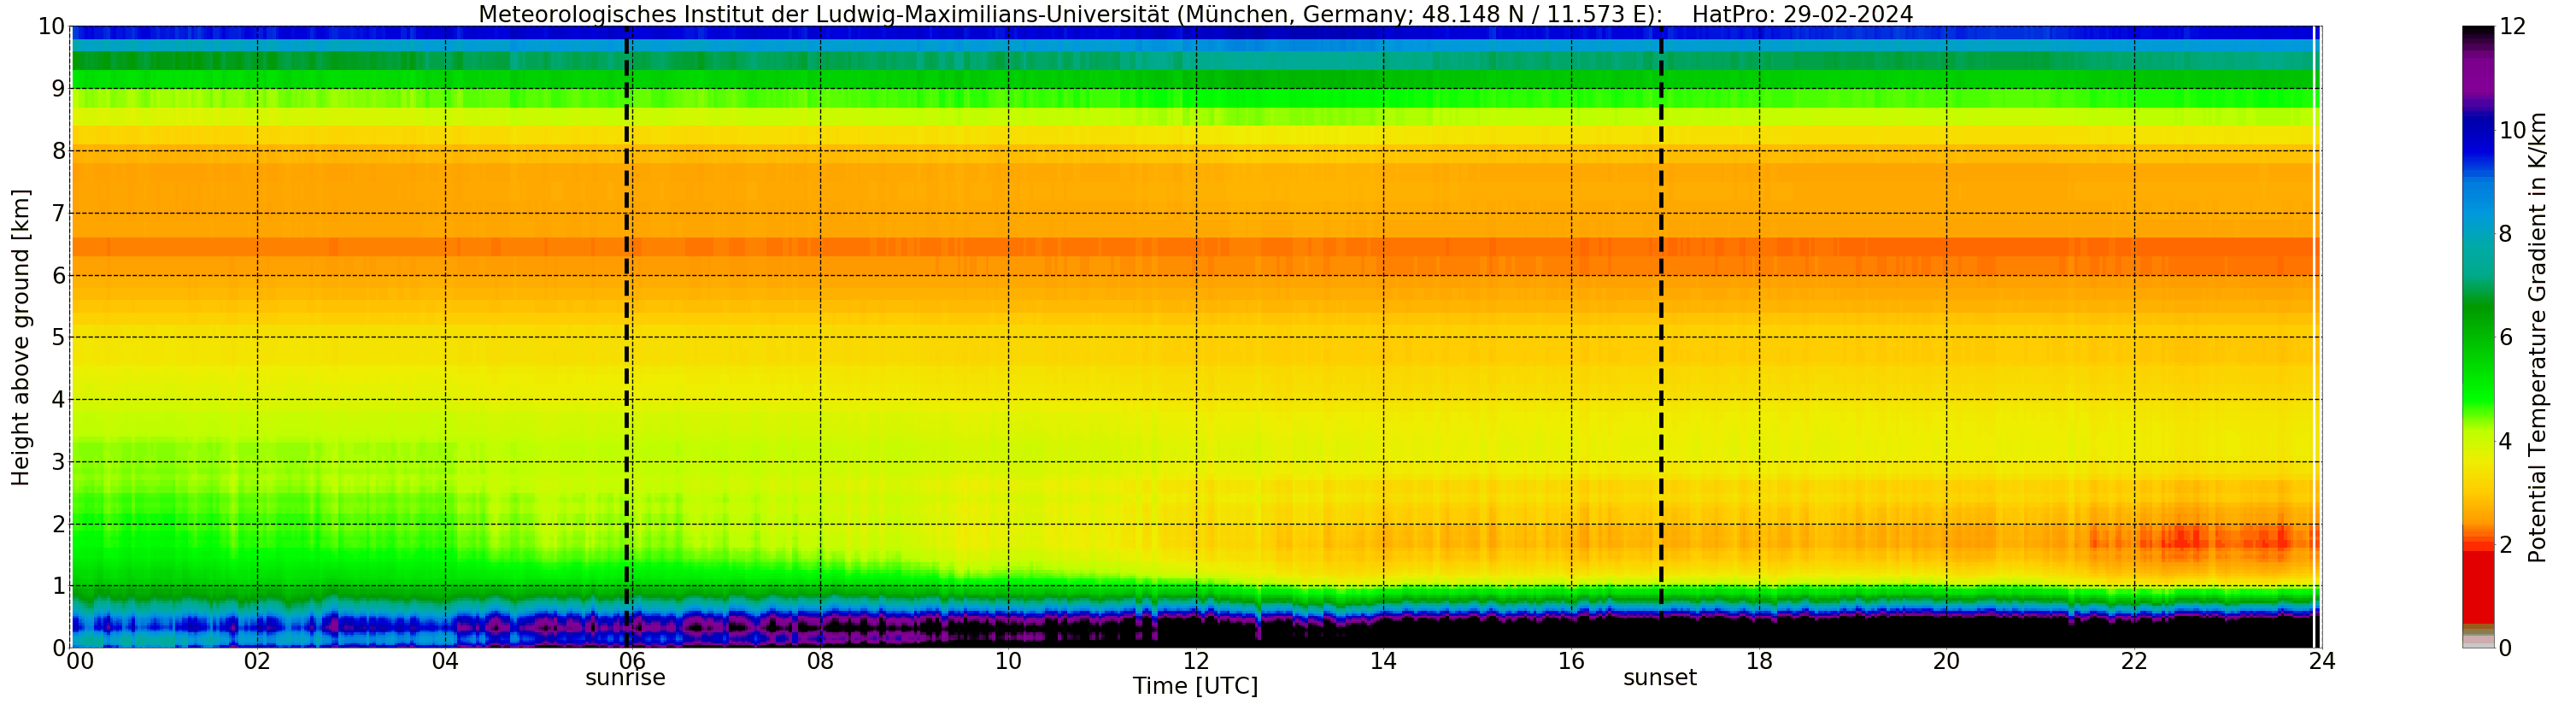The image size is (2576, 704).
Task: Click the y-axis tick label '10'
Action: pos(51,27)
